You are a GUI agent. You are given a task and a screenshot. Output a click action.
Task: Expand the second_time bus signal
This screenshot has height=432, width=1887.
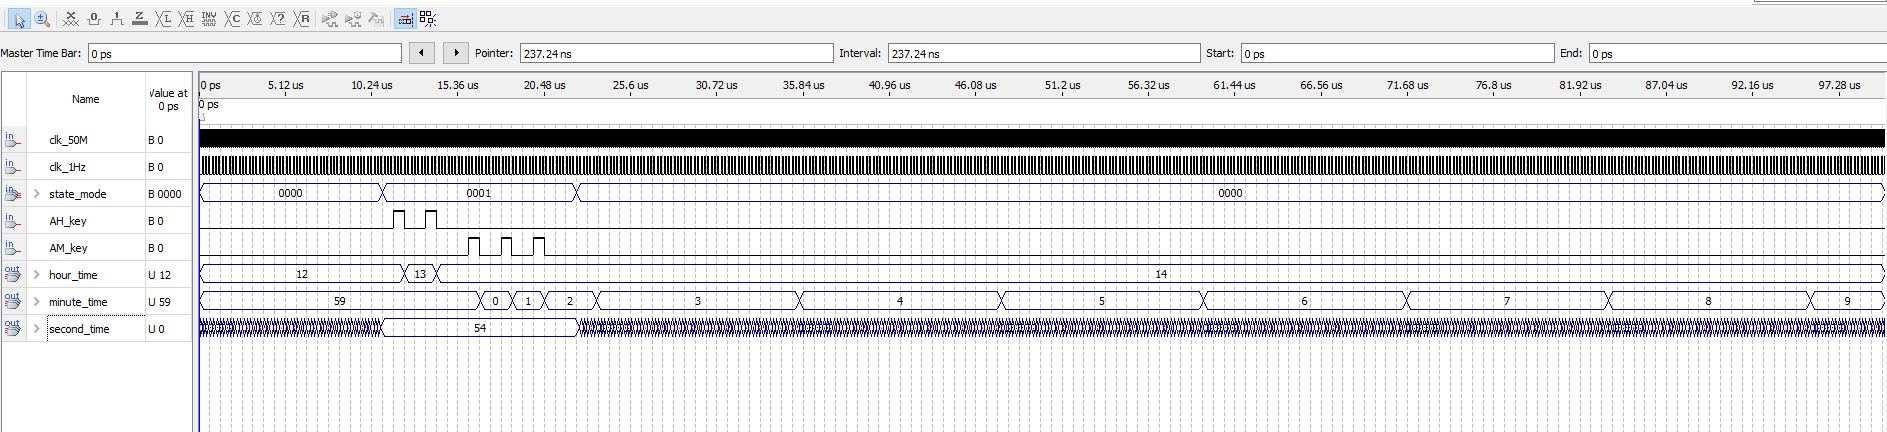coord(37,329)
